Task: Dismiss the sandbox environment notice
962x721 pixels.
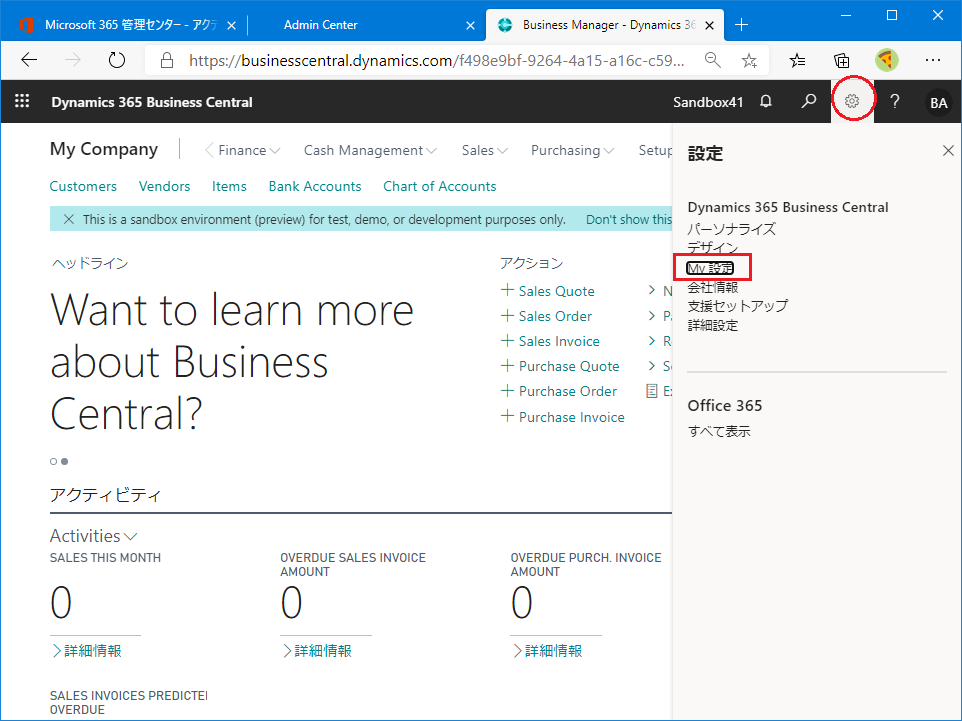Action: point(69,219)
